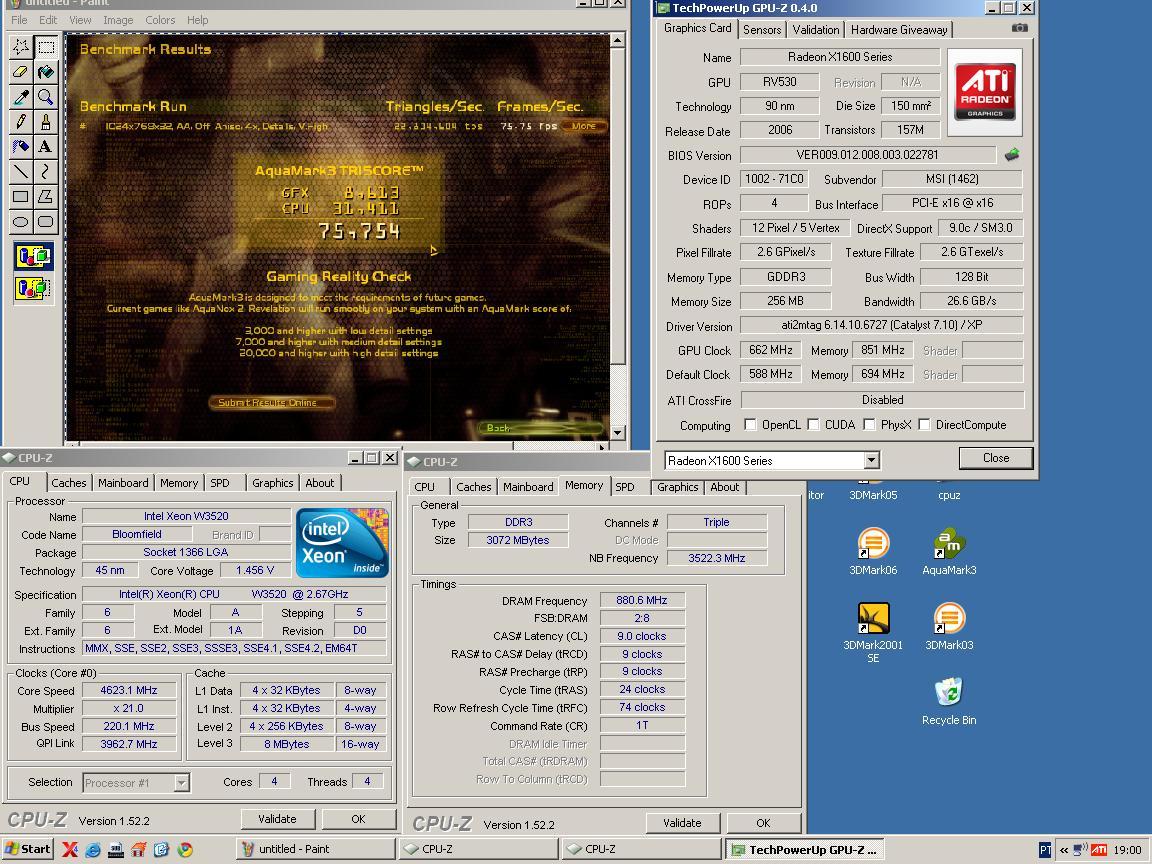Choose the Eraser tool in Paint
This screenshot has height=864, width=1152.
(21, 72)
